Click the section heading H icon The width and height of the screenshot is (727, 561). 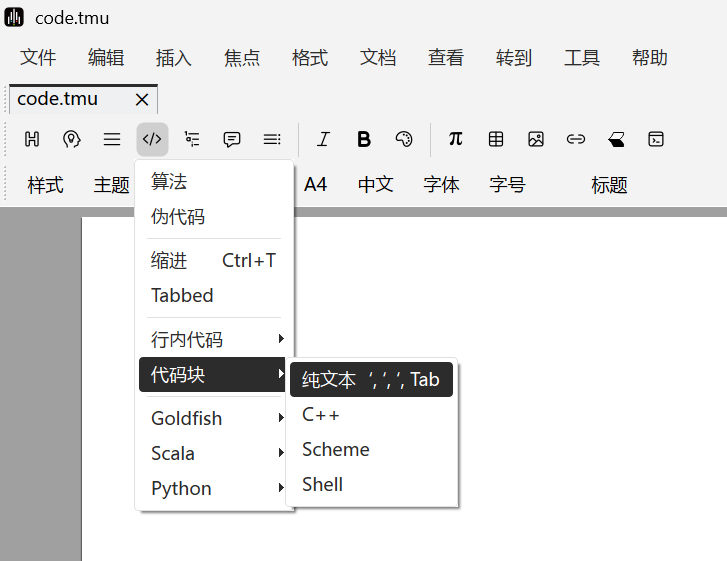pos(32,139)
